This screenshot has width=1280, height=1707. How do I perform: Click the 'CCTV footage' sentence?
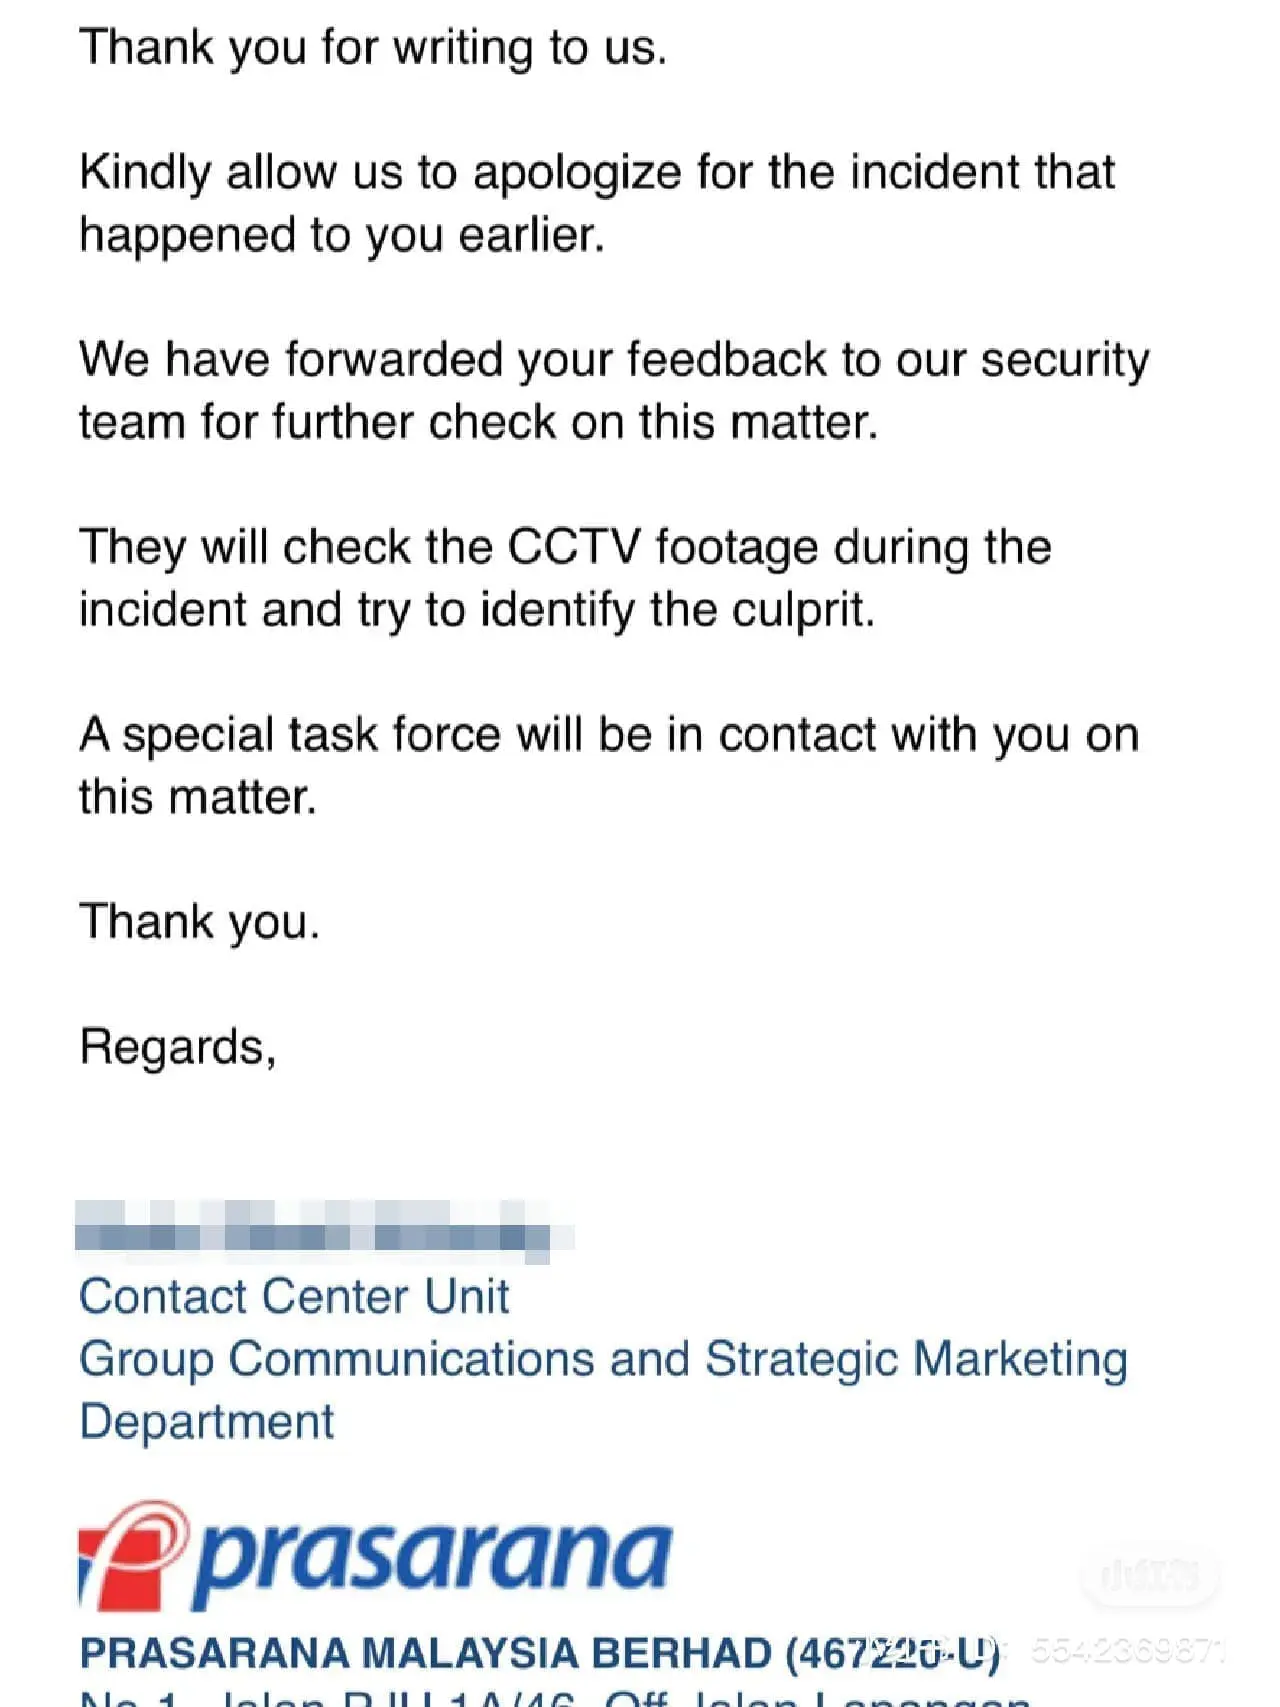pyautogui.click(x=565, y=547)
